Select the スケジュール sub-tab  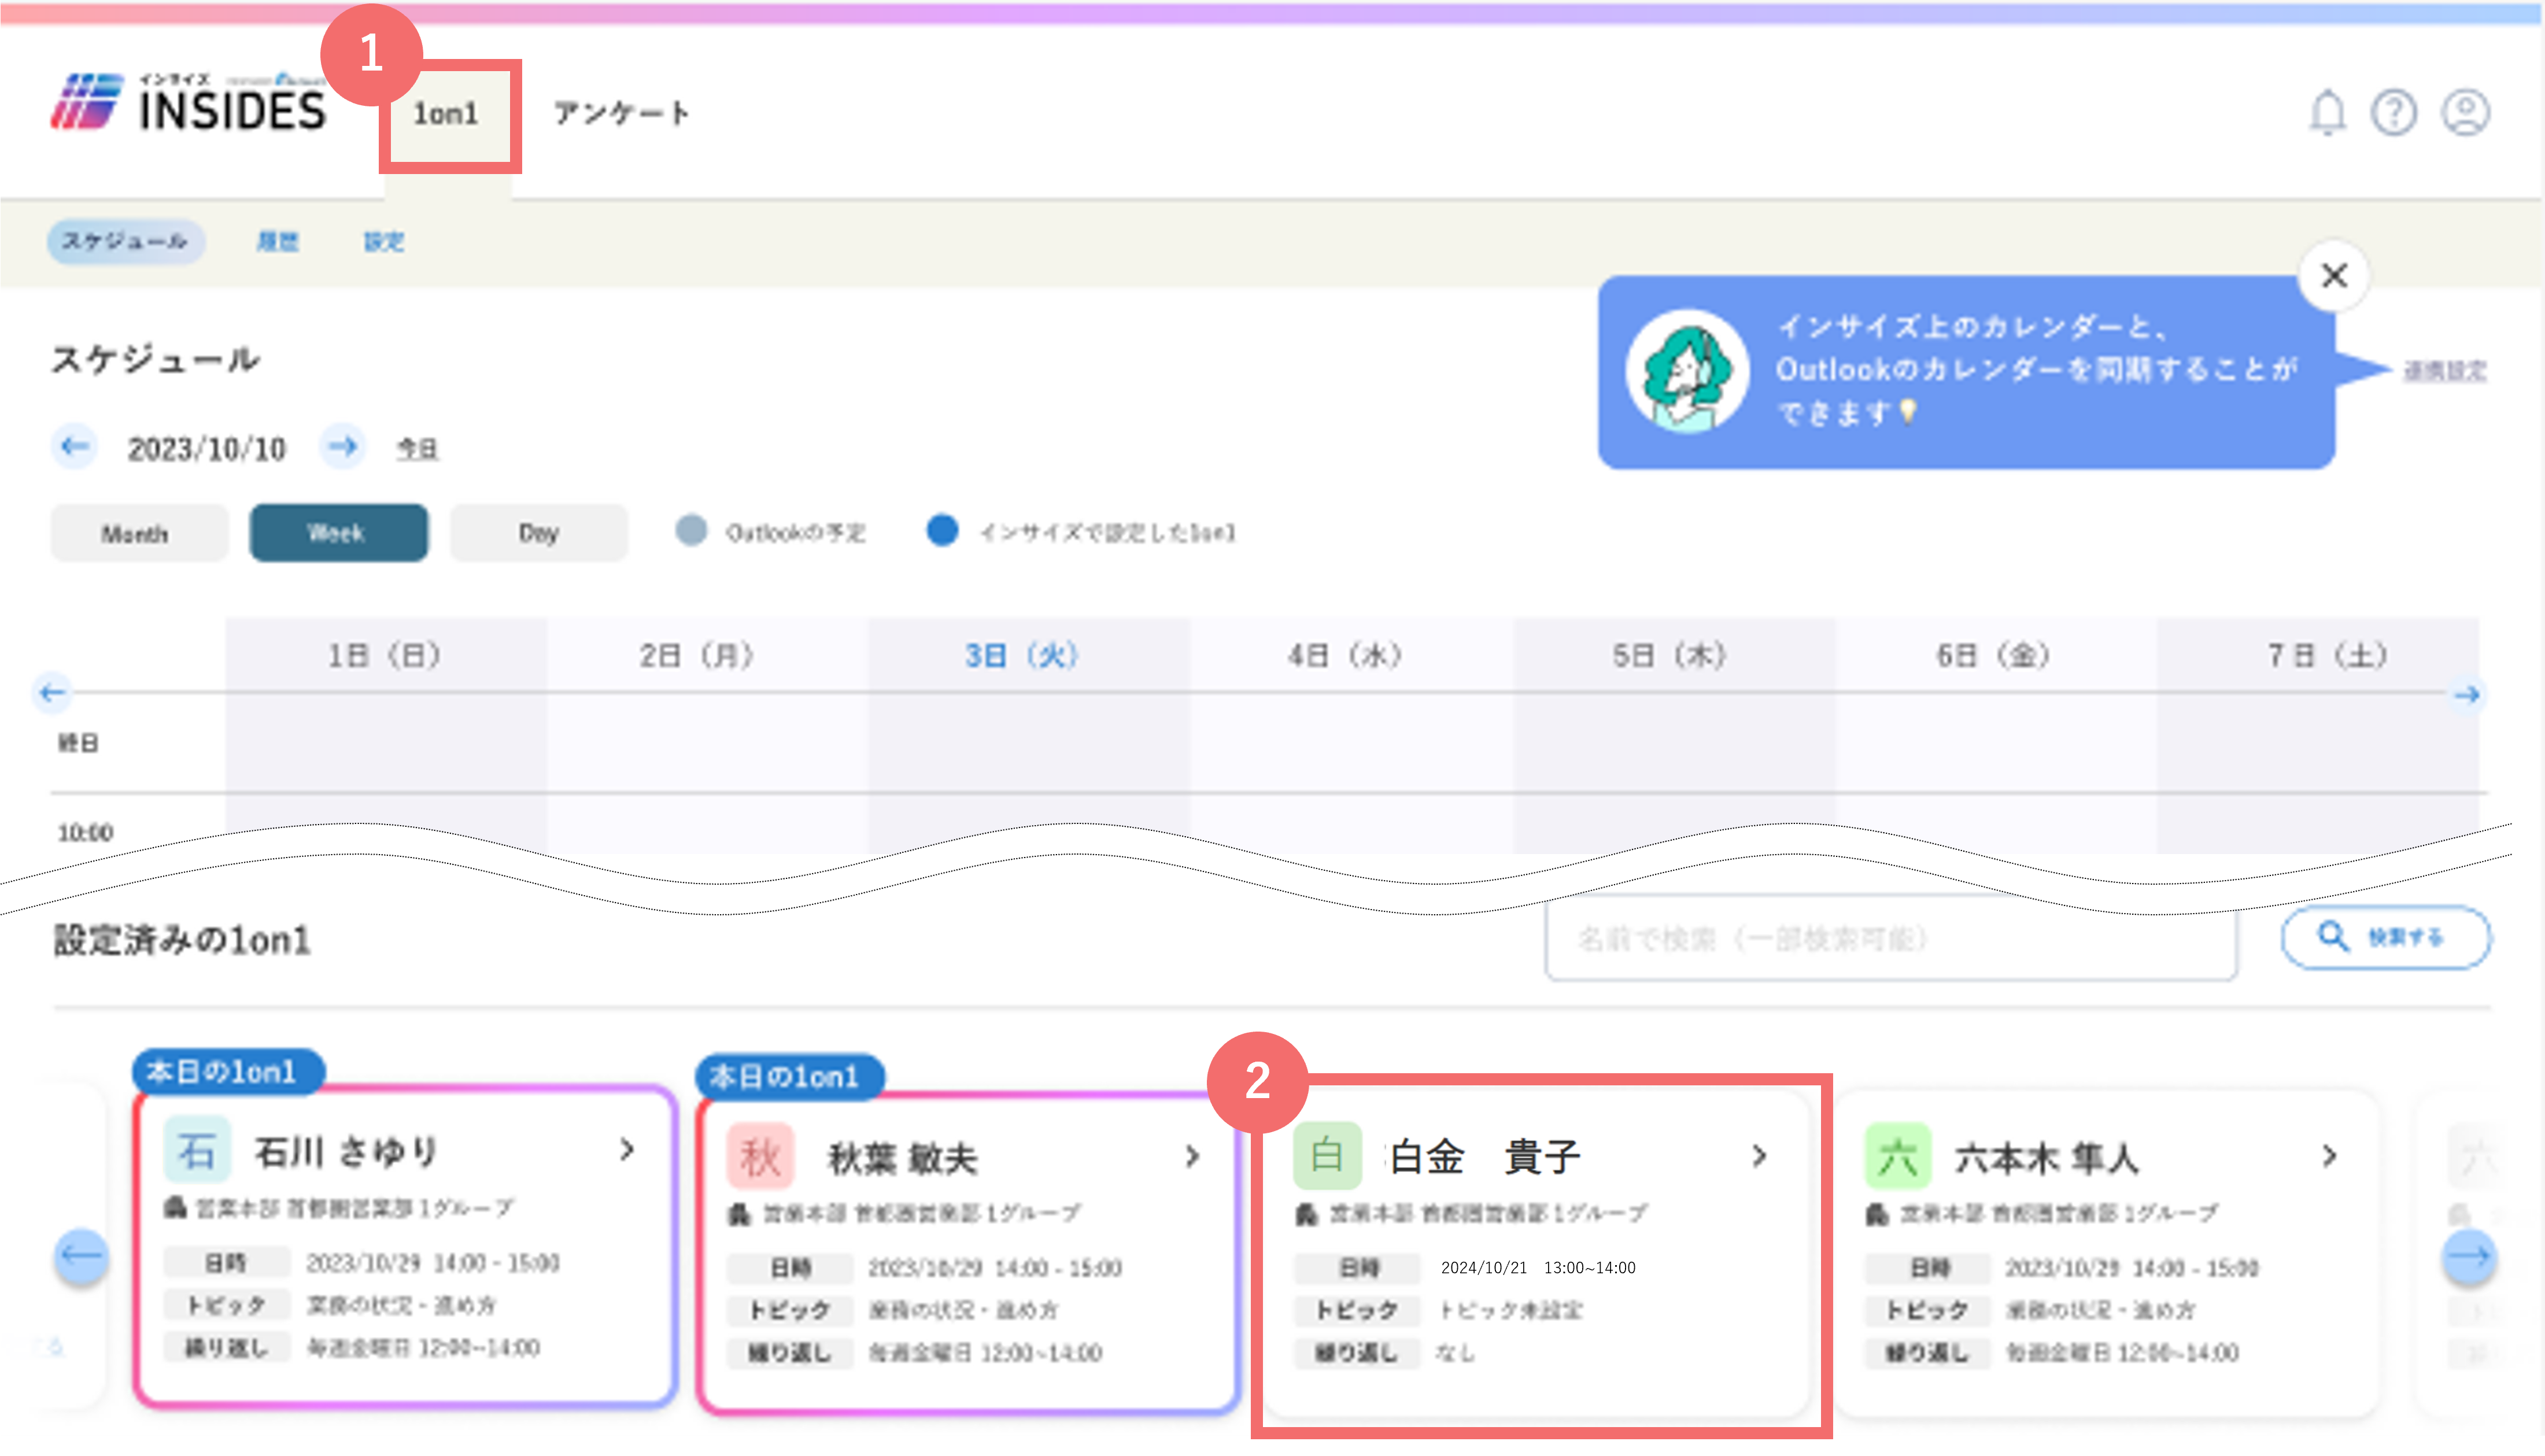(126, 241)
